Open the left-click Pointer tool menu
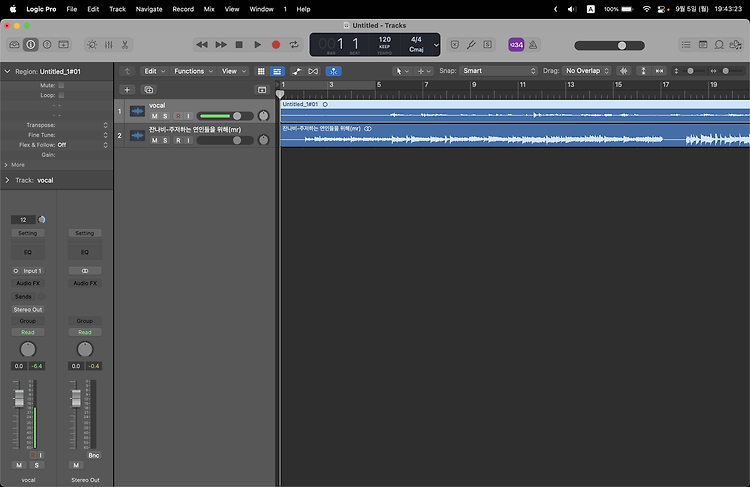The height and width of the screenshot is (487, 750). (x=401, y=71)
